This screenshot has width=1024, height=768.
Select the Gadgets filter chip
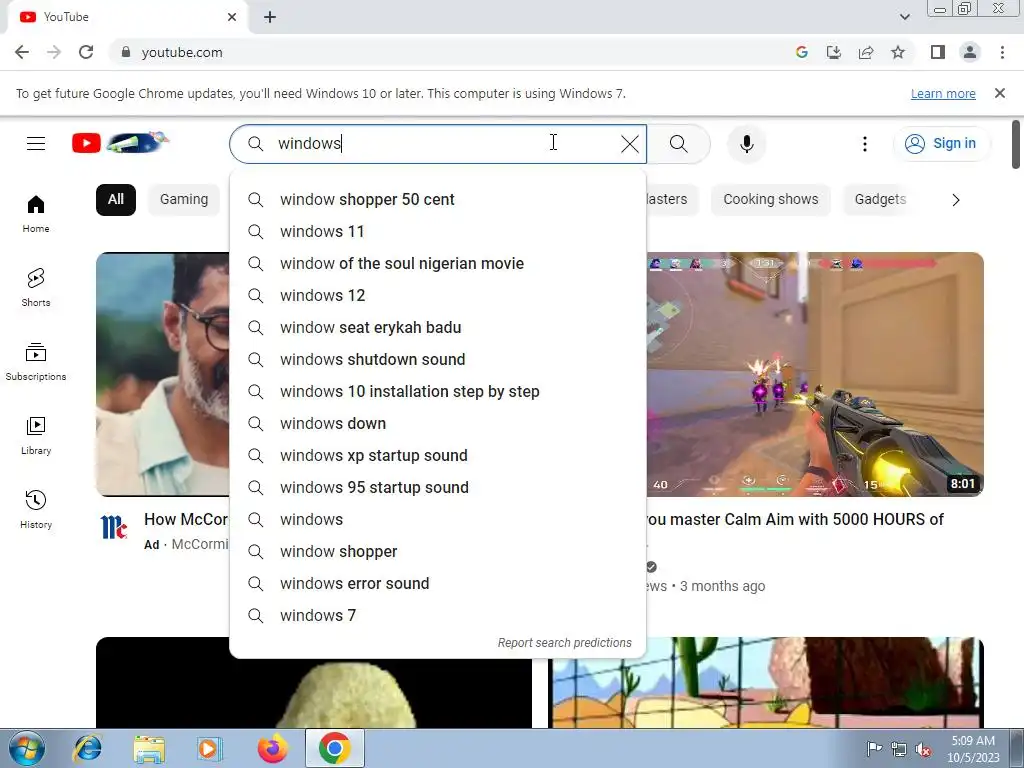click(880, 199)
